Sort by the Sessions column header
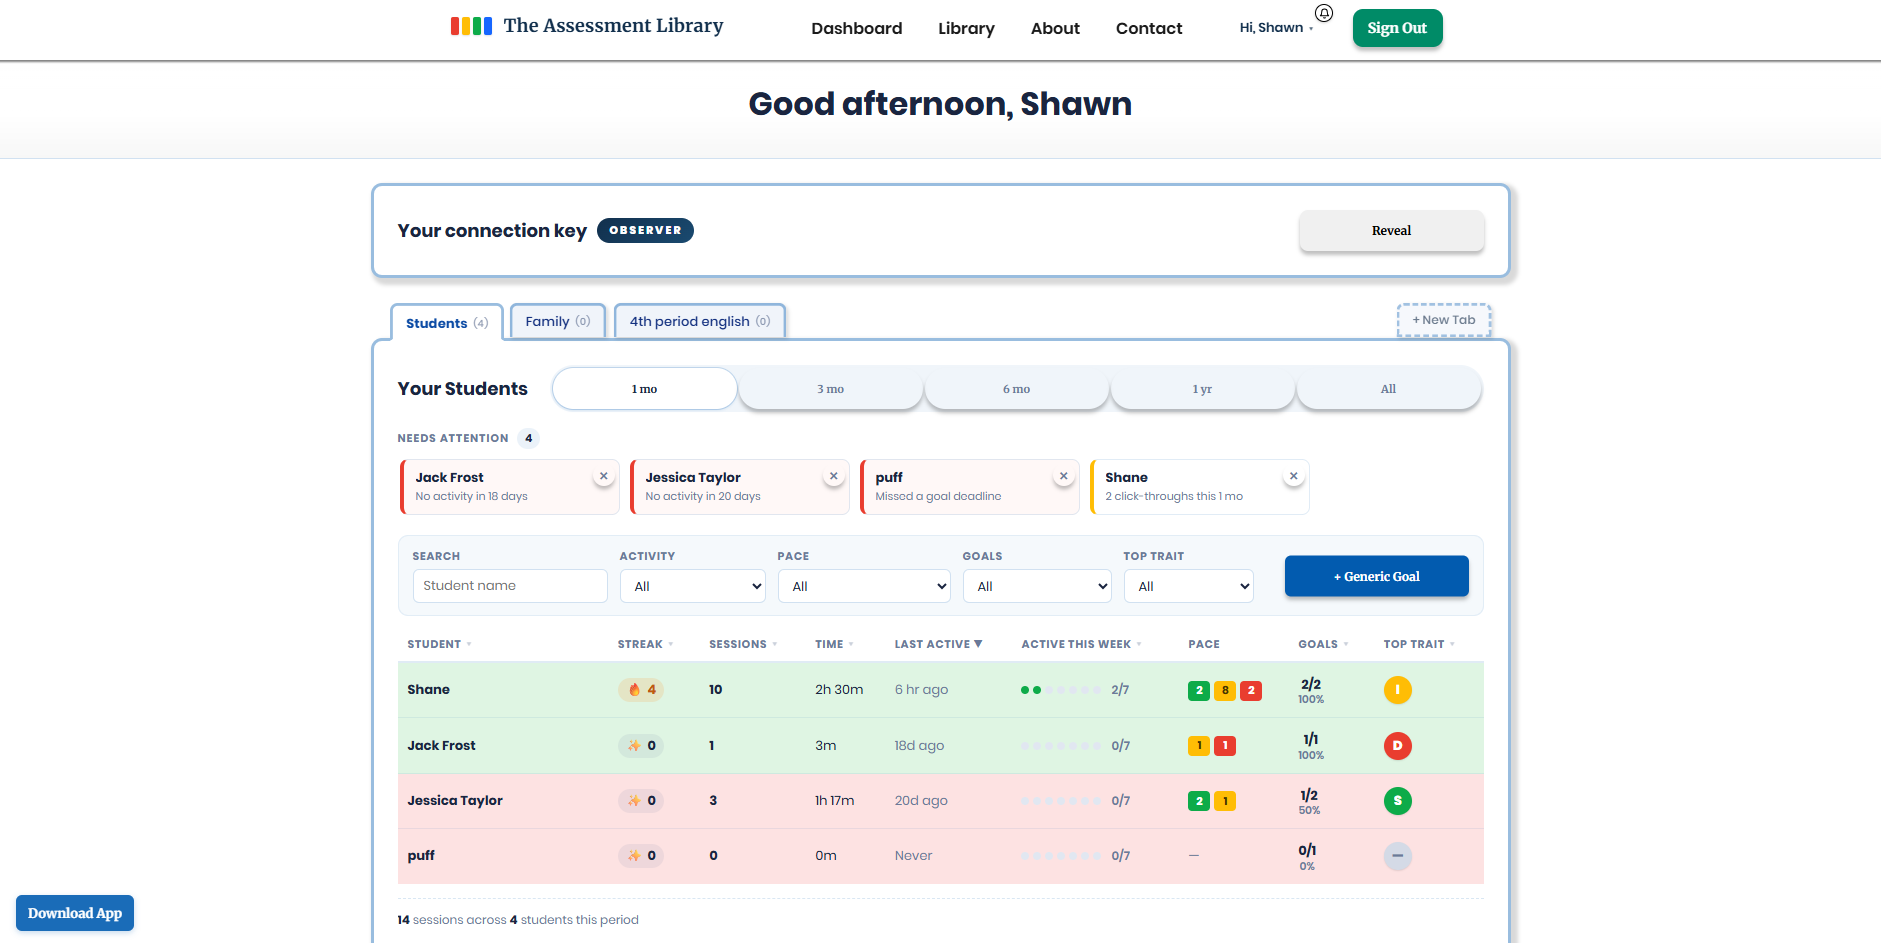Viewport: 1881px width, 943px height. (743, 645)
